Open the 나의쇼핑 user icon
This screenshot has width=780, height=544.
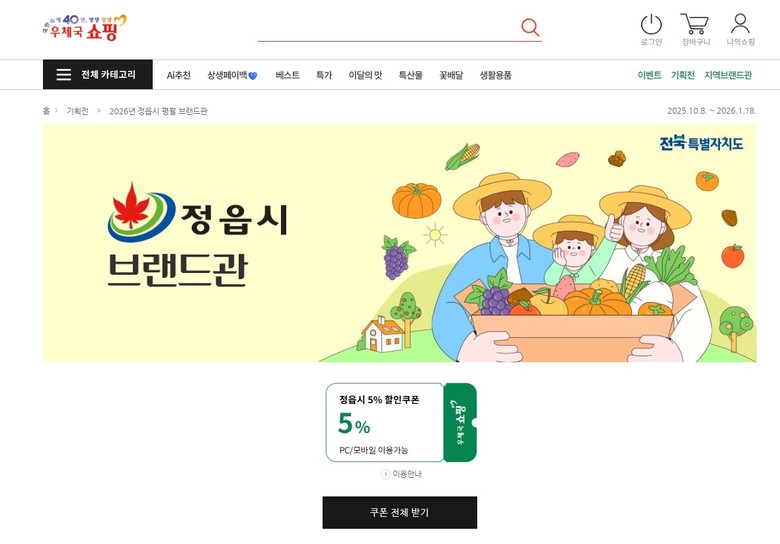click(x=740, y=24)
